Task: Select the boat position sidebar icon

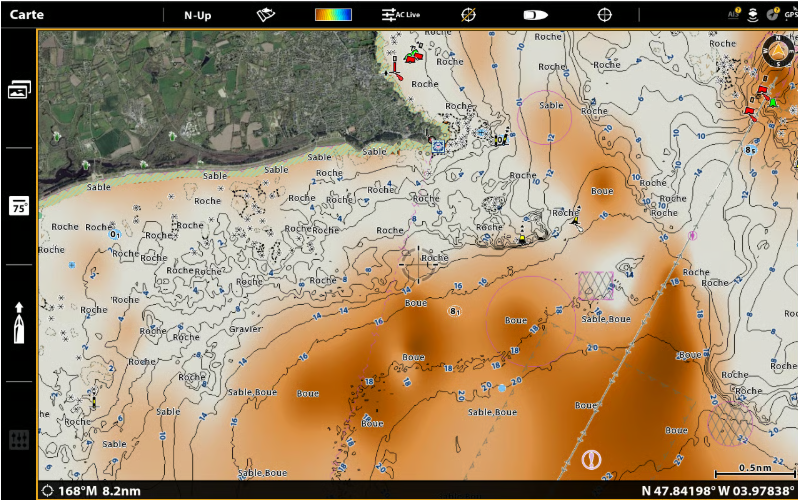Action: click(19, 322)
